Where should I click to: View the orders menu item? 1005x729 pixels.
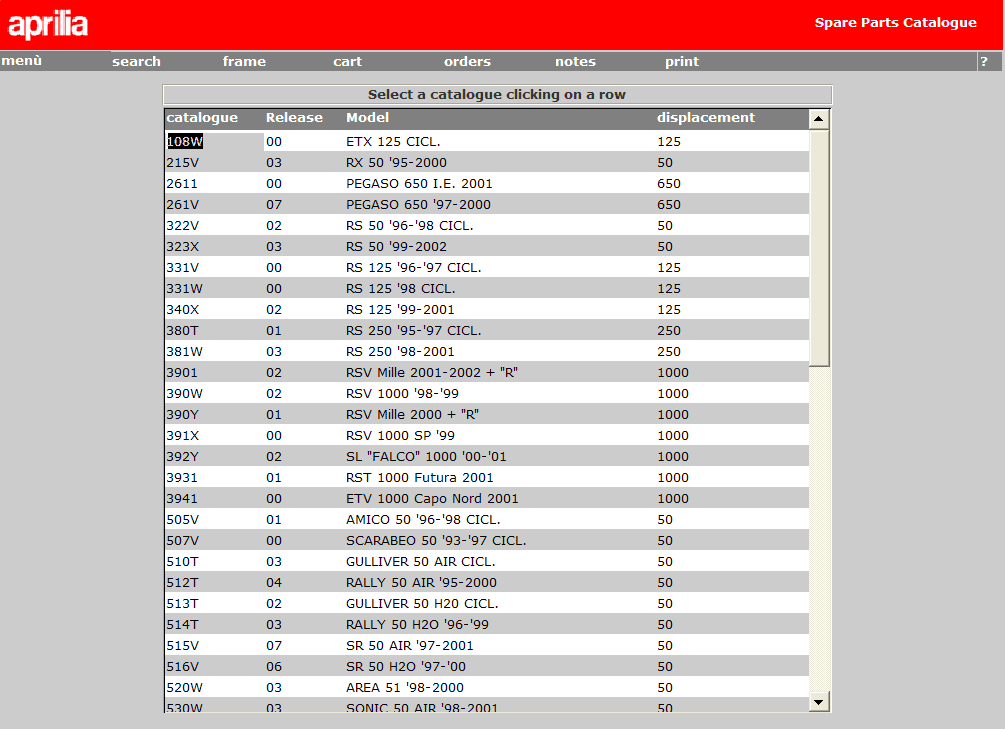(x=467, y=62)
